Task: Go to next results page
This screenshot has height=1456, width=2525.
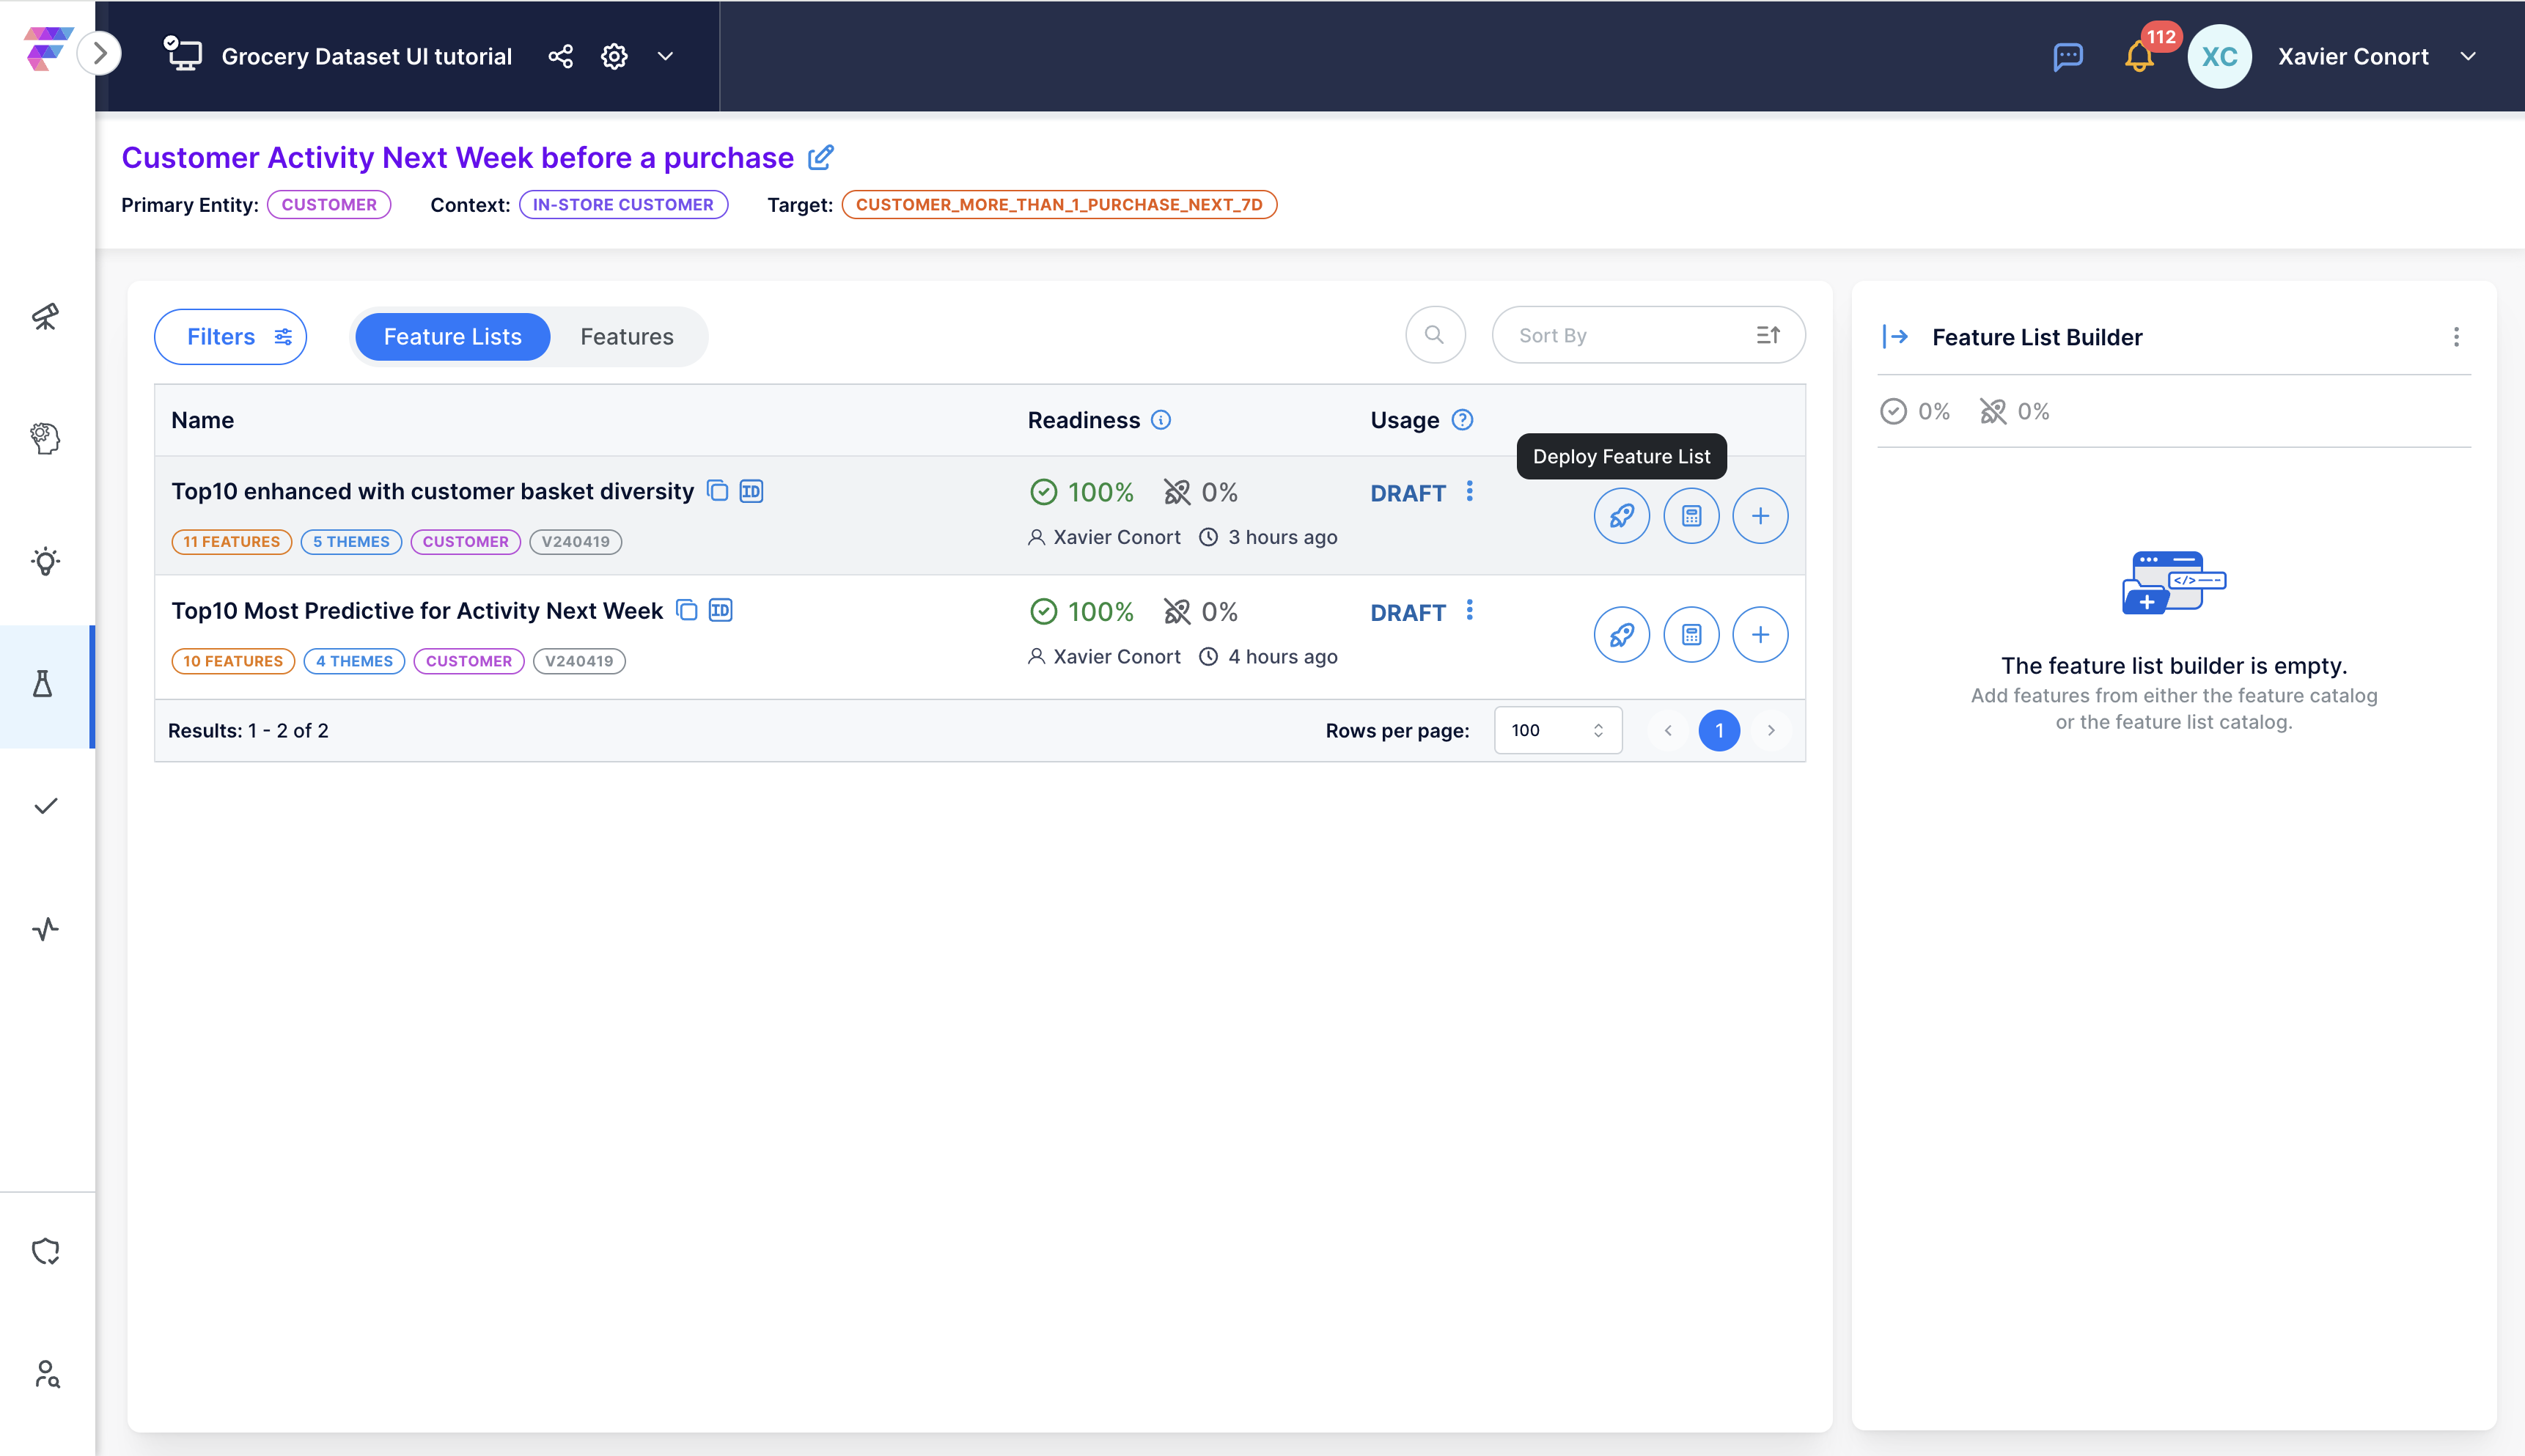Action: click(1771, 731)
